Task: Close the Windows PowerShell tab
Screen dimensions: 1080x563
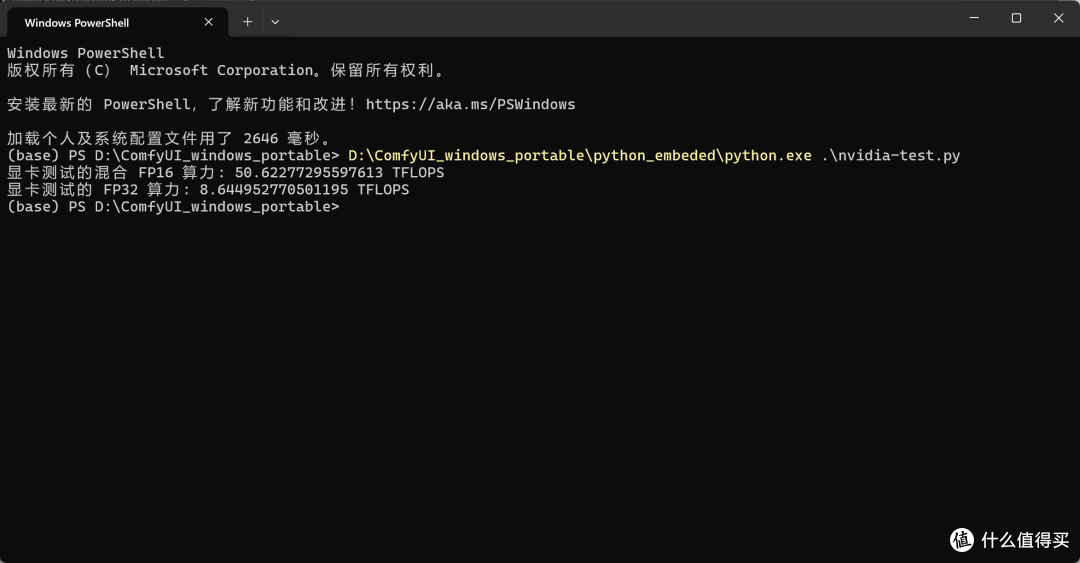Action: [x=209, y=22]
